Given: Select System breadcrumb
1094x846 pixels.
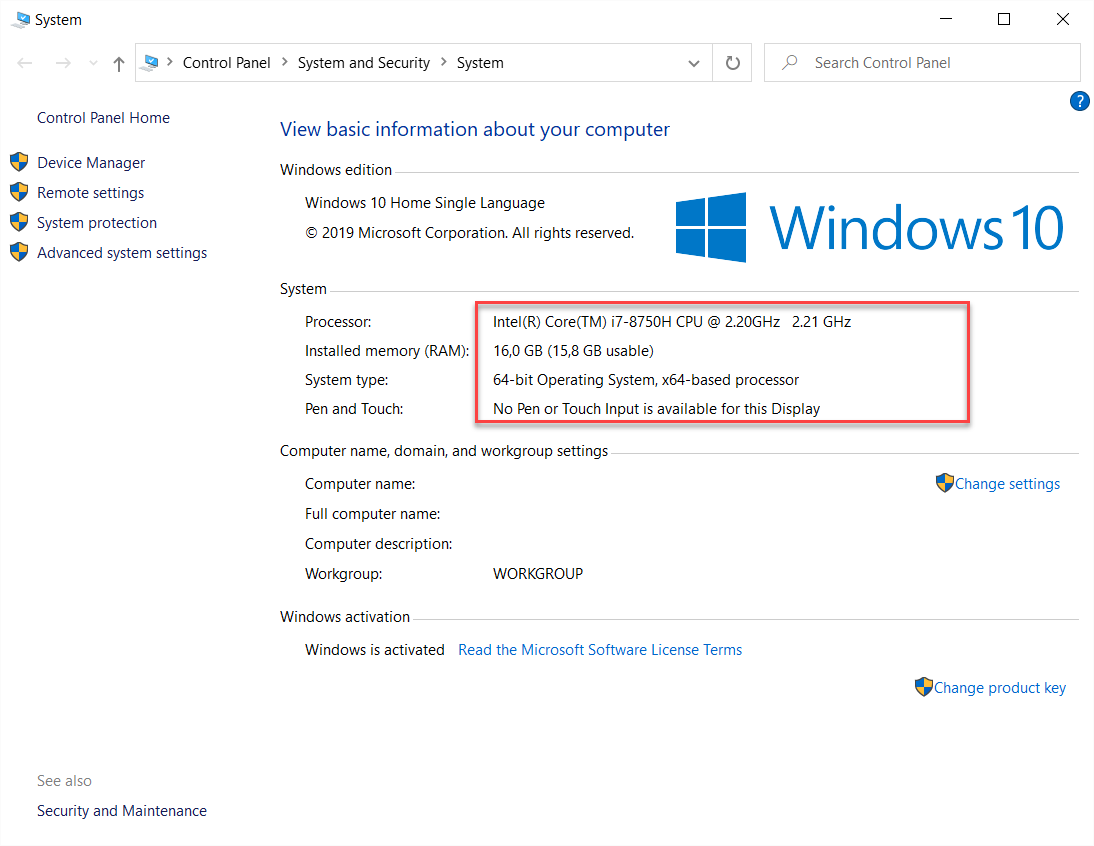Looking at the screenshot, I should (x=480, y=63).
